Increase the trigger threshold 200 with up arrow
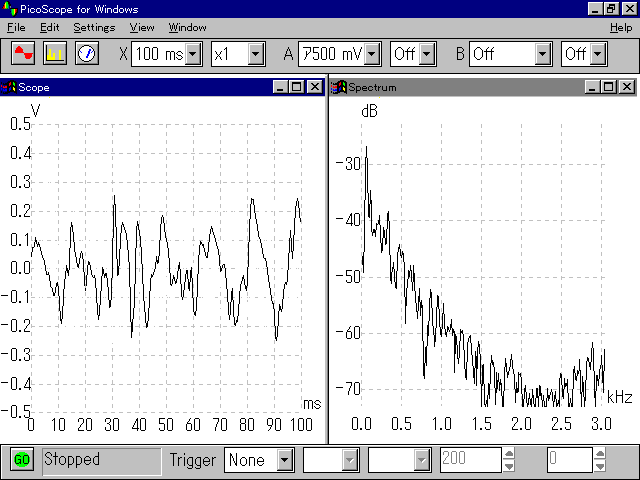The width and height of the screenshot is (640, 480). [x=509, y=453]
